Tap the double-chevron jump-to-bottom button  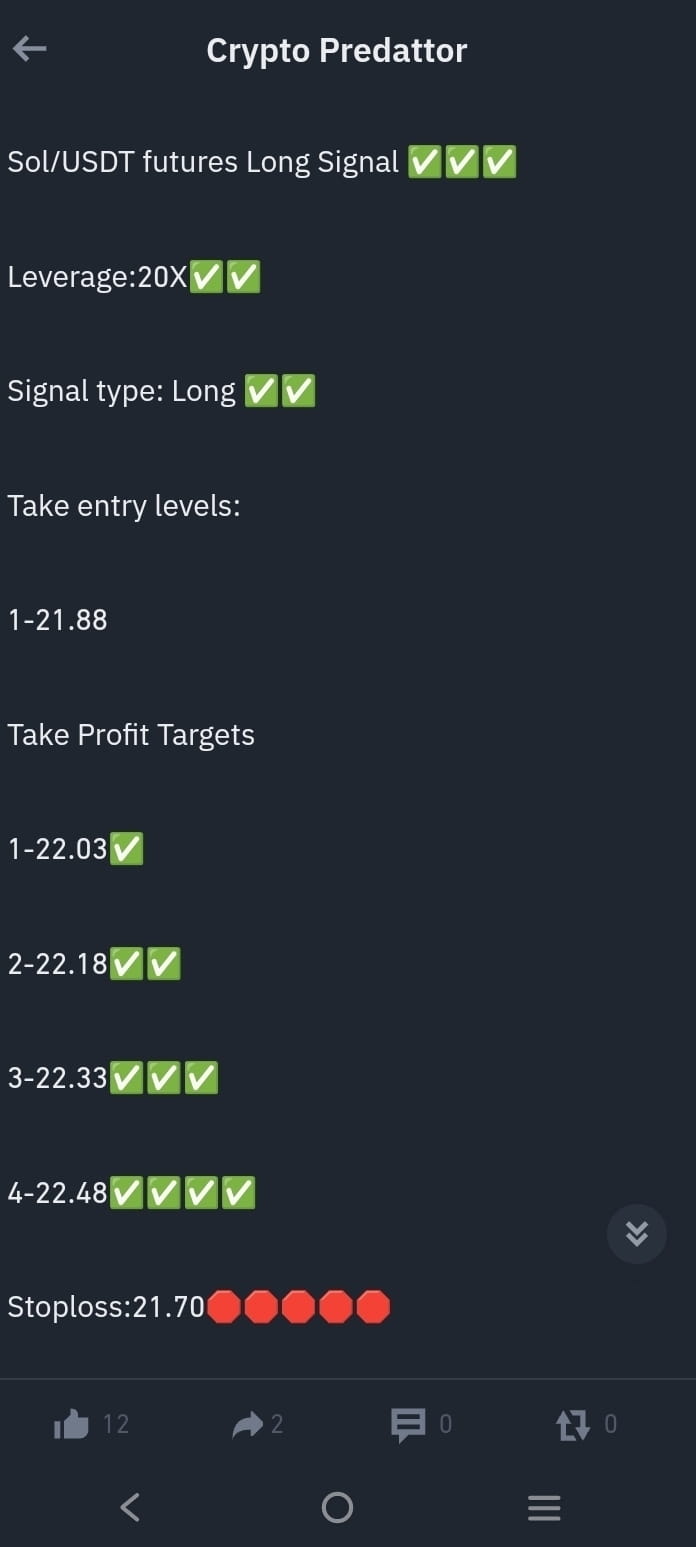pos(636,1233)
